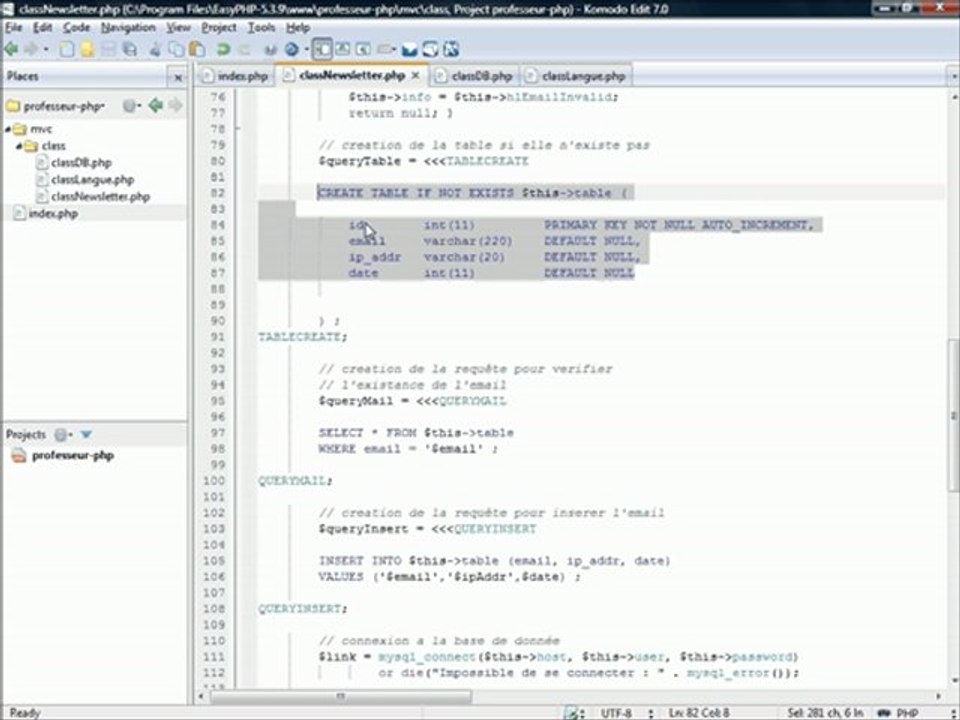The width and height of the screenshot is (960, 720).
Task: Create a new file from the toolbar
Action: click(x=67, y=49)
